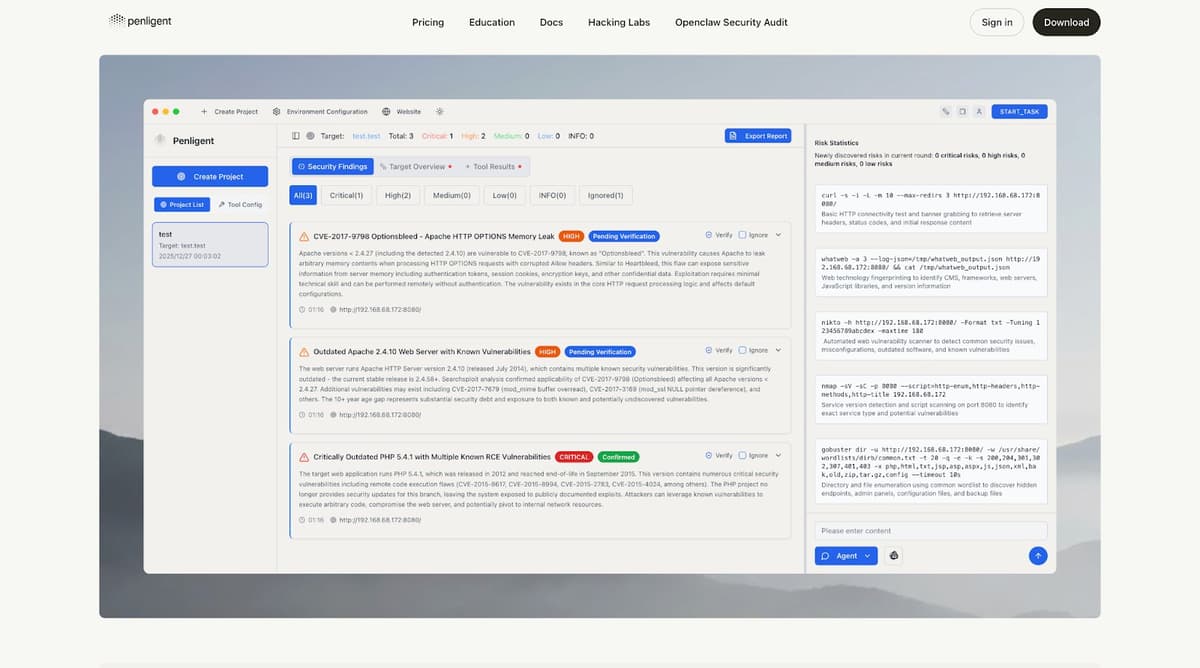
Task: Filter findings by High(2)
Action: tap(398, 196)
